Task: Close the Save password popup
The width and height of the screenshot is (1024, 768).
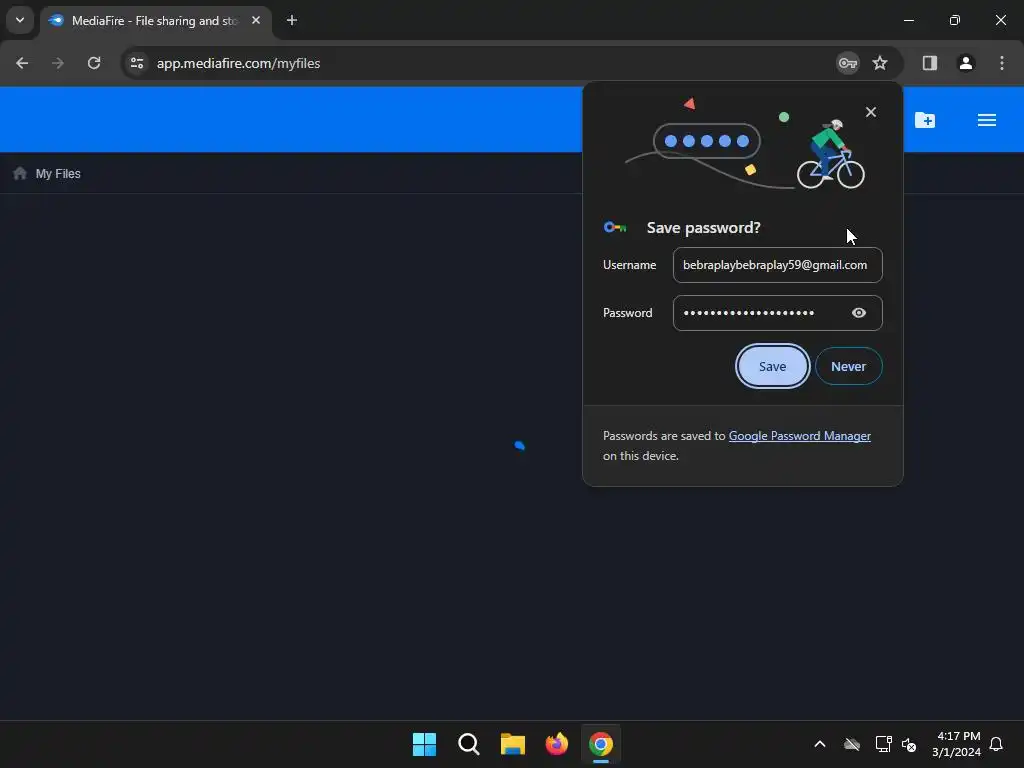Action: click(x=871, y=112)
